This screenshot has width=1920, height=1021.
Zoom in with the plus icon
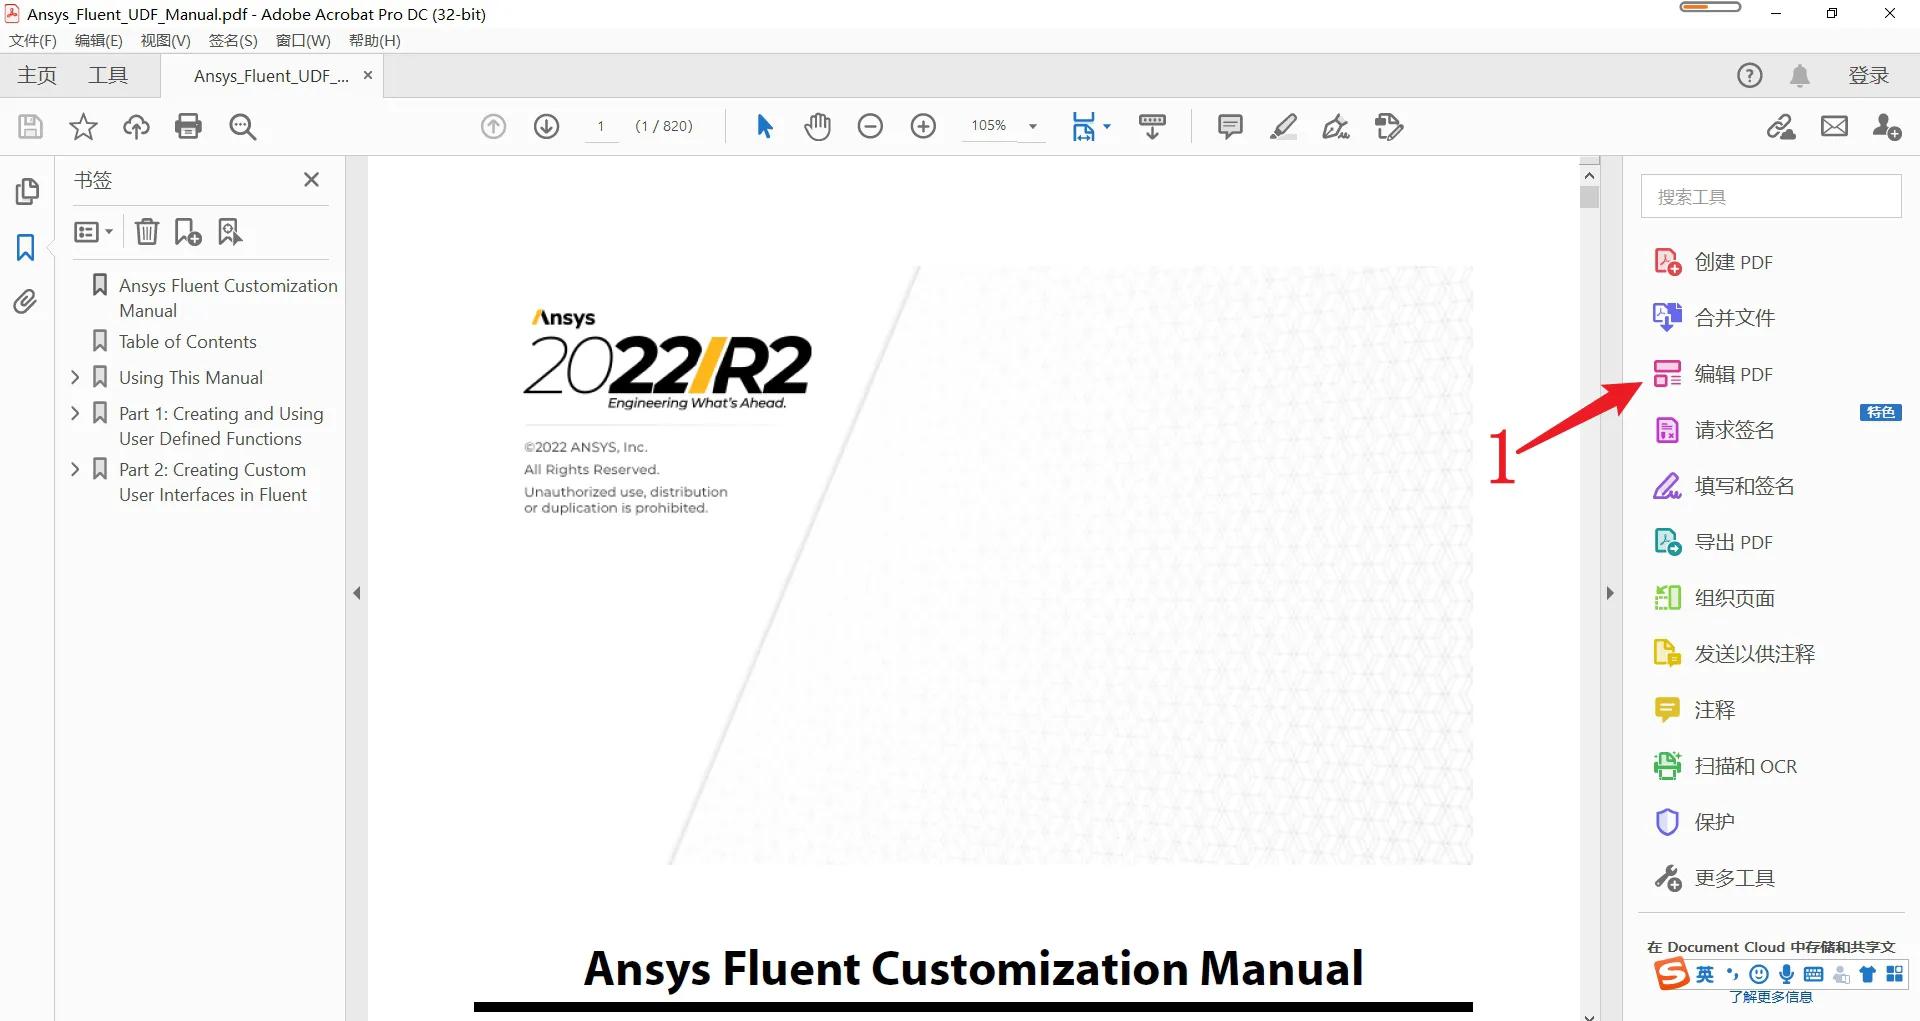(x=923, y=126)
